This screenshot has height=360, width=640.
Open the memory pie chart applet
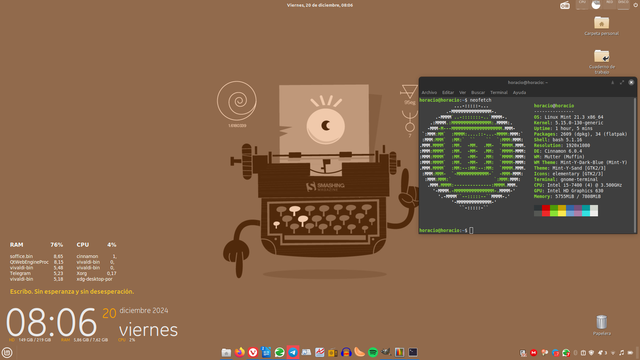click(x=596, y=5)
